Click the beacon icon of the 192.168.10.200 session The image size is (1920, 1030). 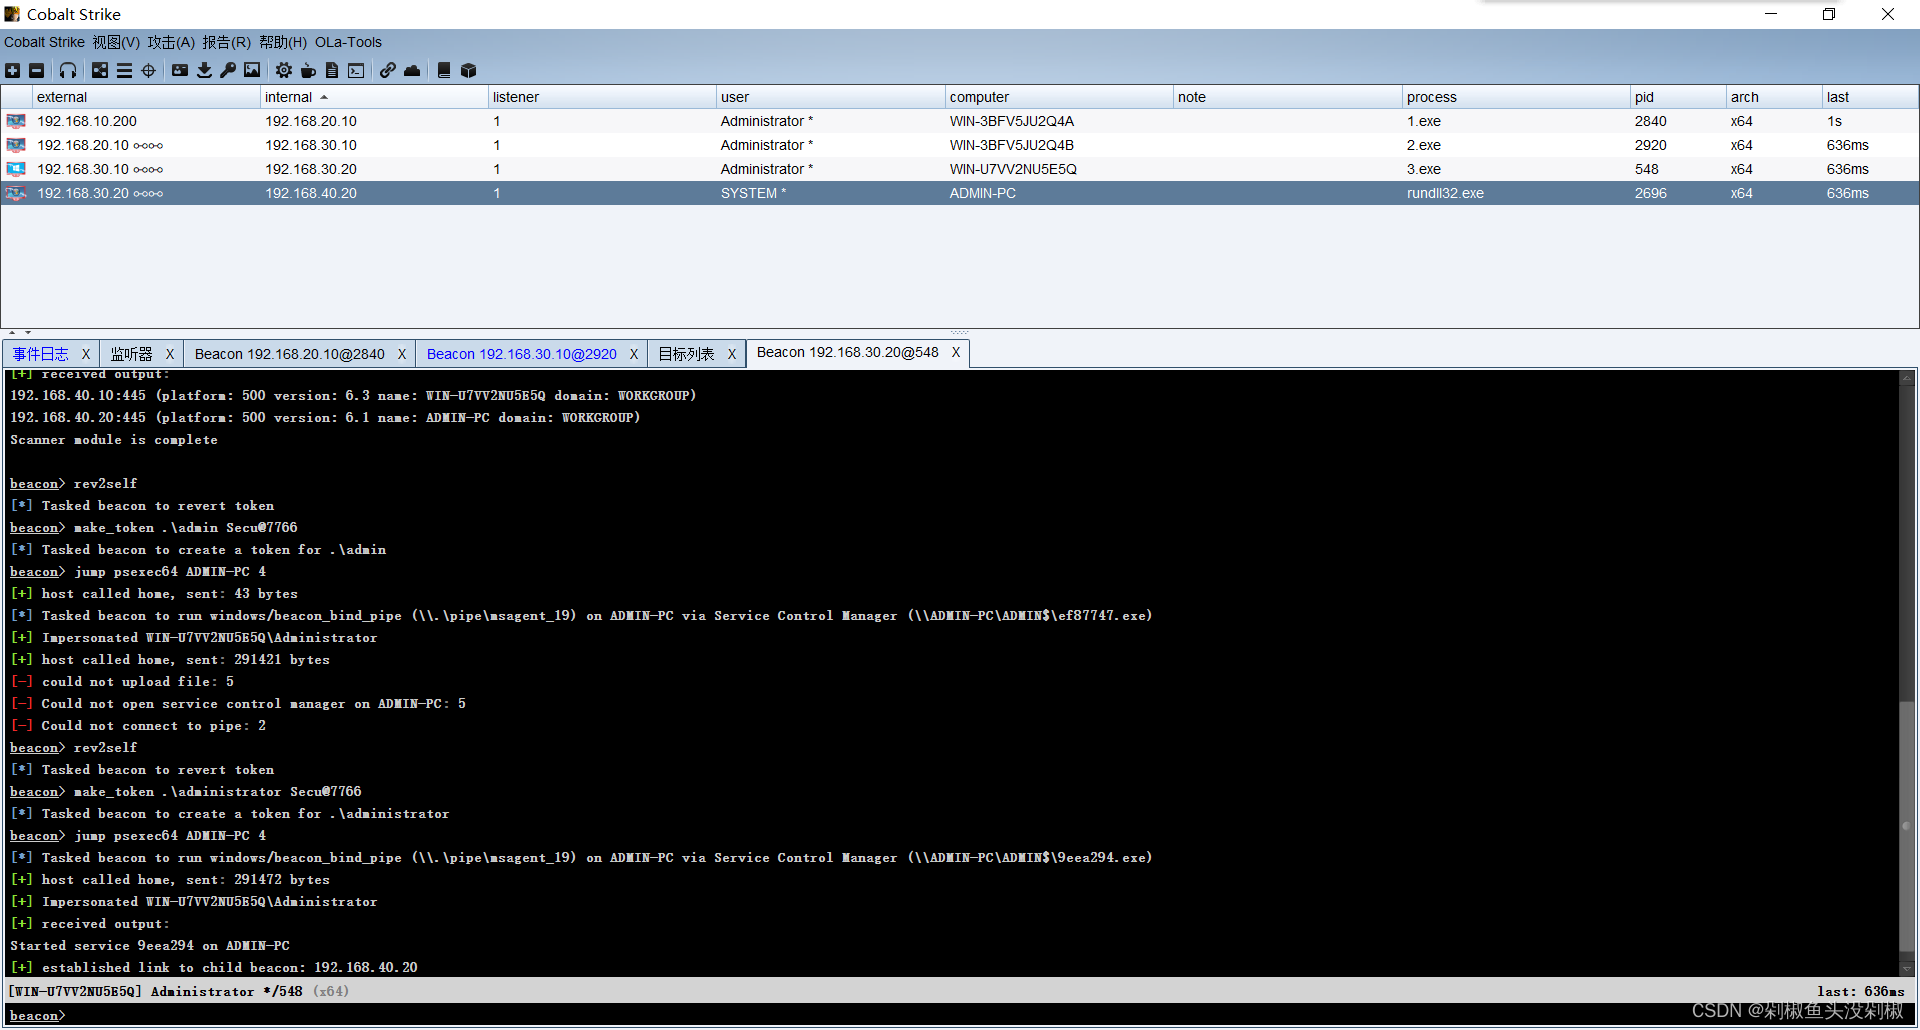[x=16, y=121]
